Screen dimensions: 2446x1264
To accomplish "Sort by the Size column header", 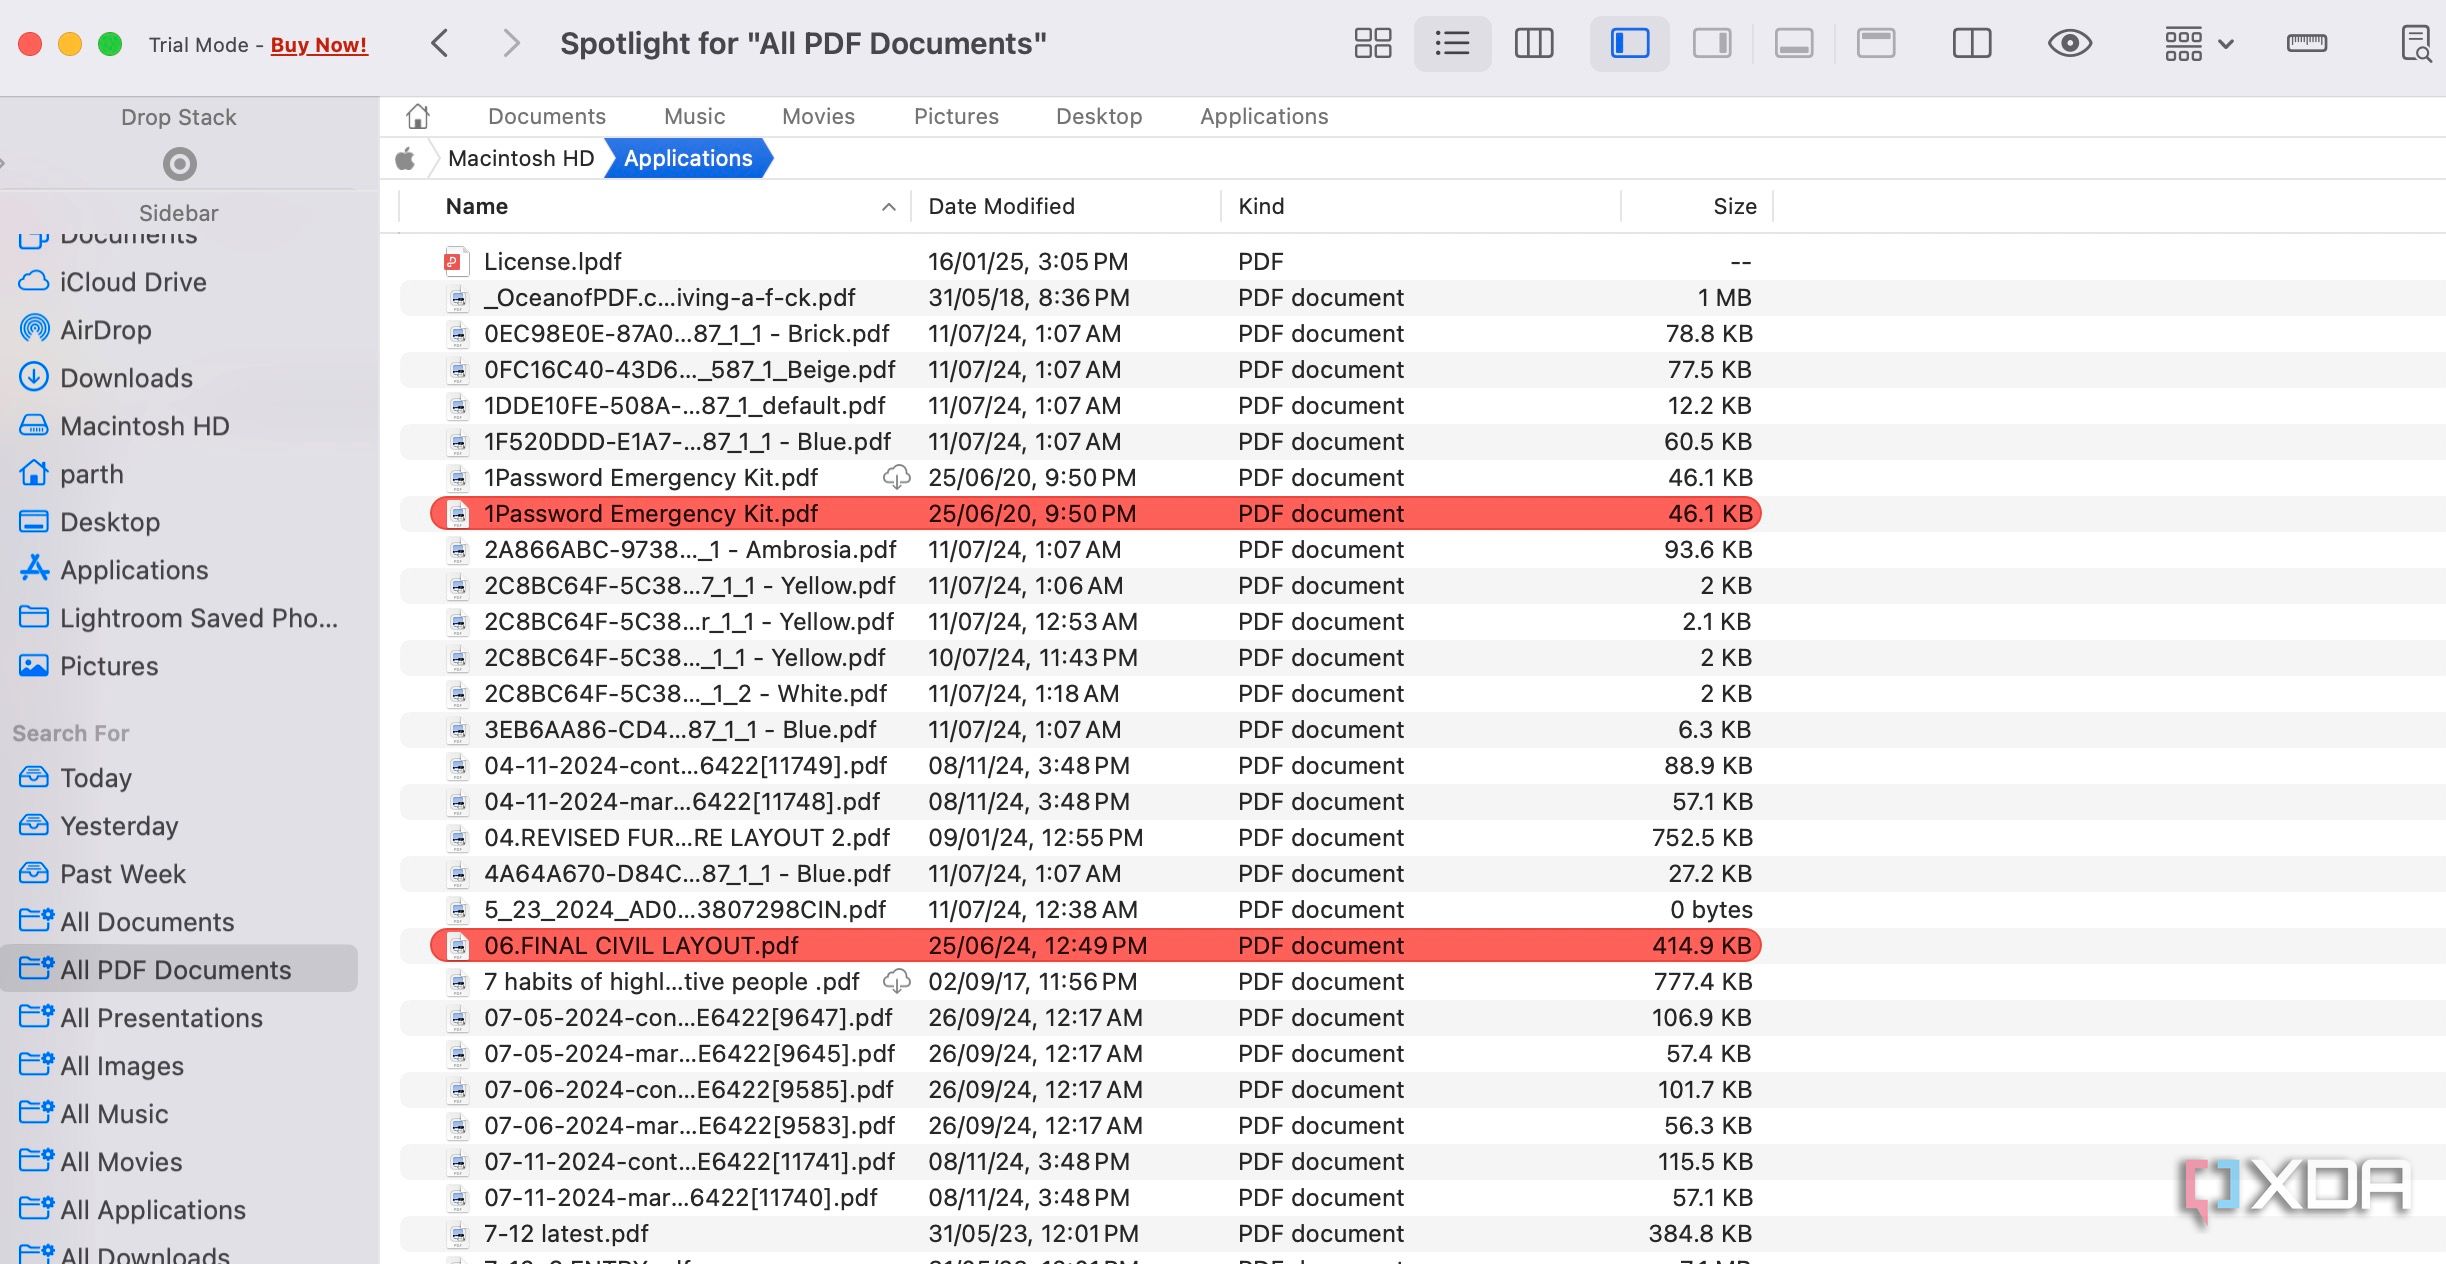I will [x=1734, y=207].
